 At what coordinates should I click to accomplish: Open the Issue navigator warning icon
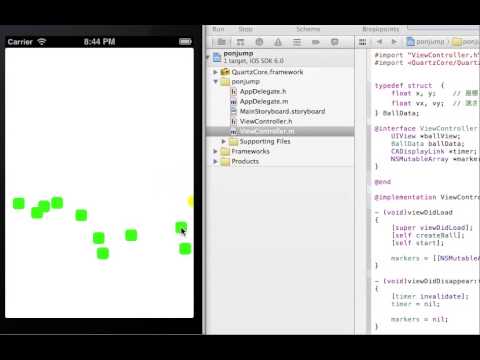[x=278, y=42]
